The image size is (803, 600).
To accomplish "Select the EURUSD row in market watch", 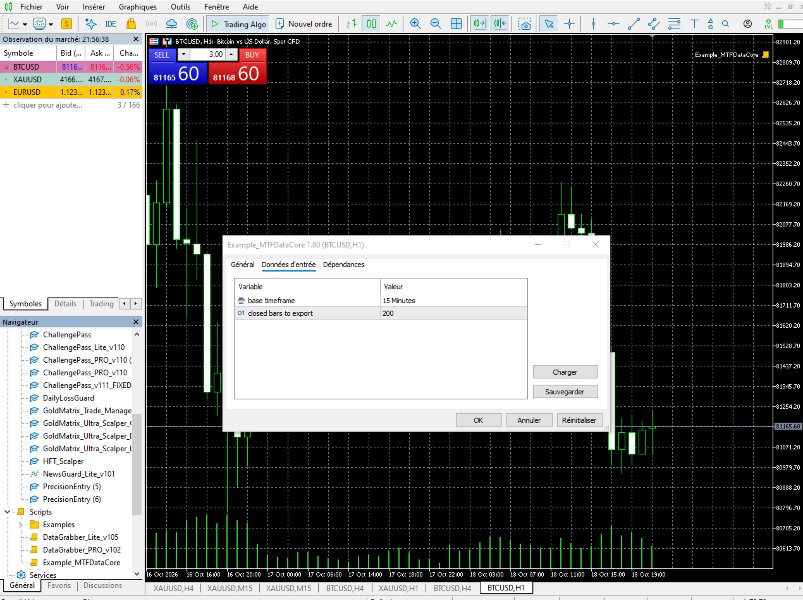I will (x=71, y=92).
